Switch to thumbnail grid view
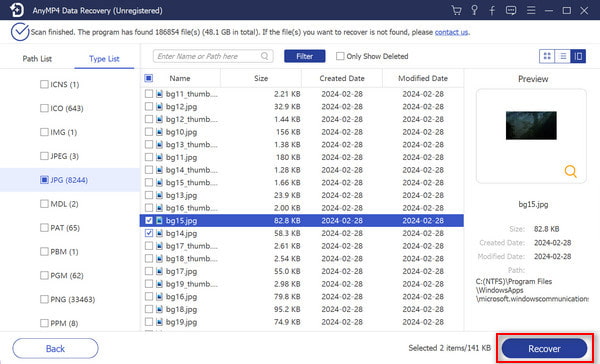Image resolution: width=600 pixels, height=364 pixels. point(547,56)
